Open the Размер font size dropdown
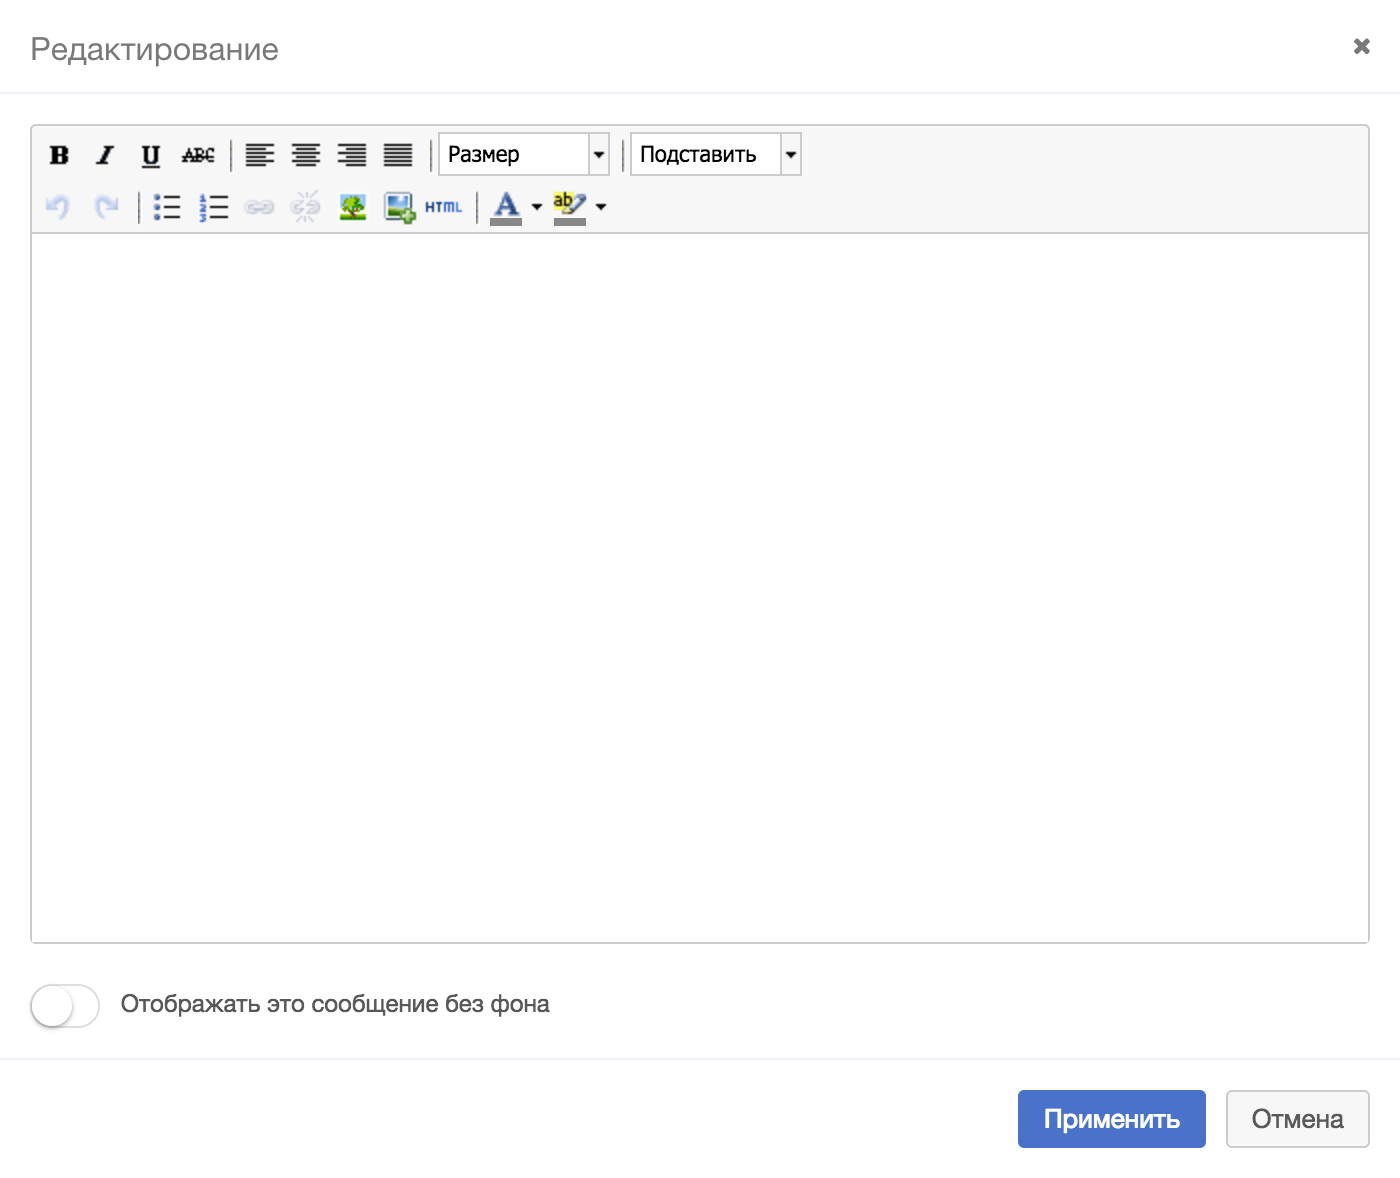The image size is (1400, 1178). point(524,155)
